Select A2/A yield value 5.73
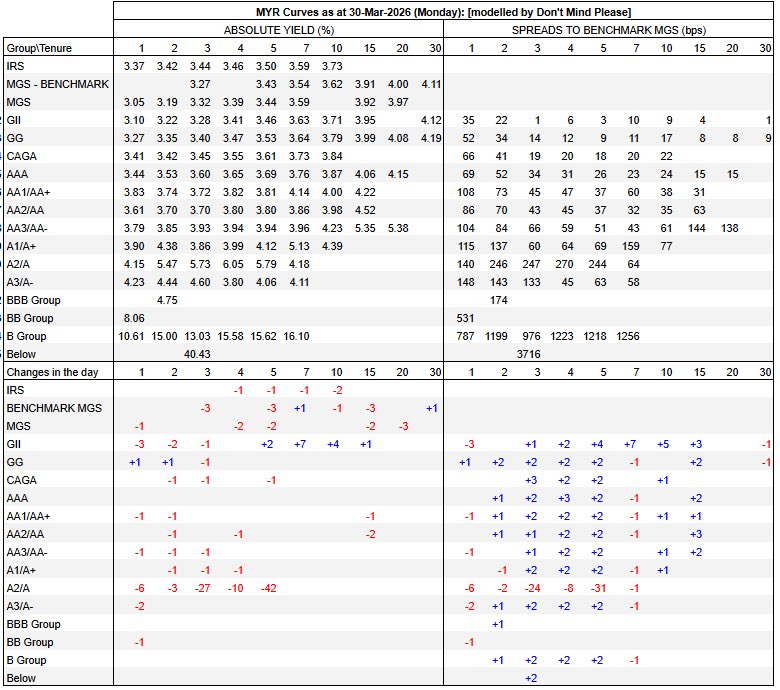 point(200,264)
